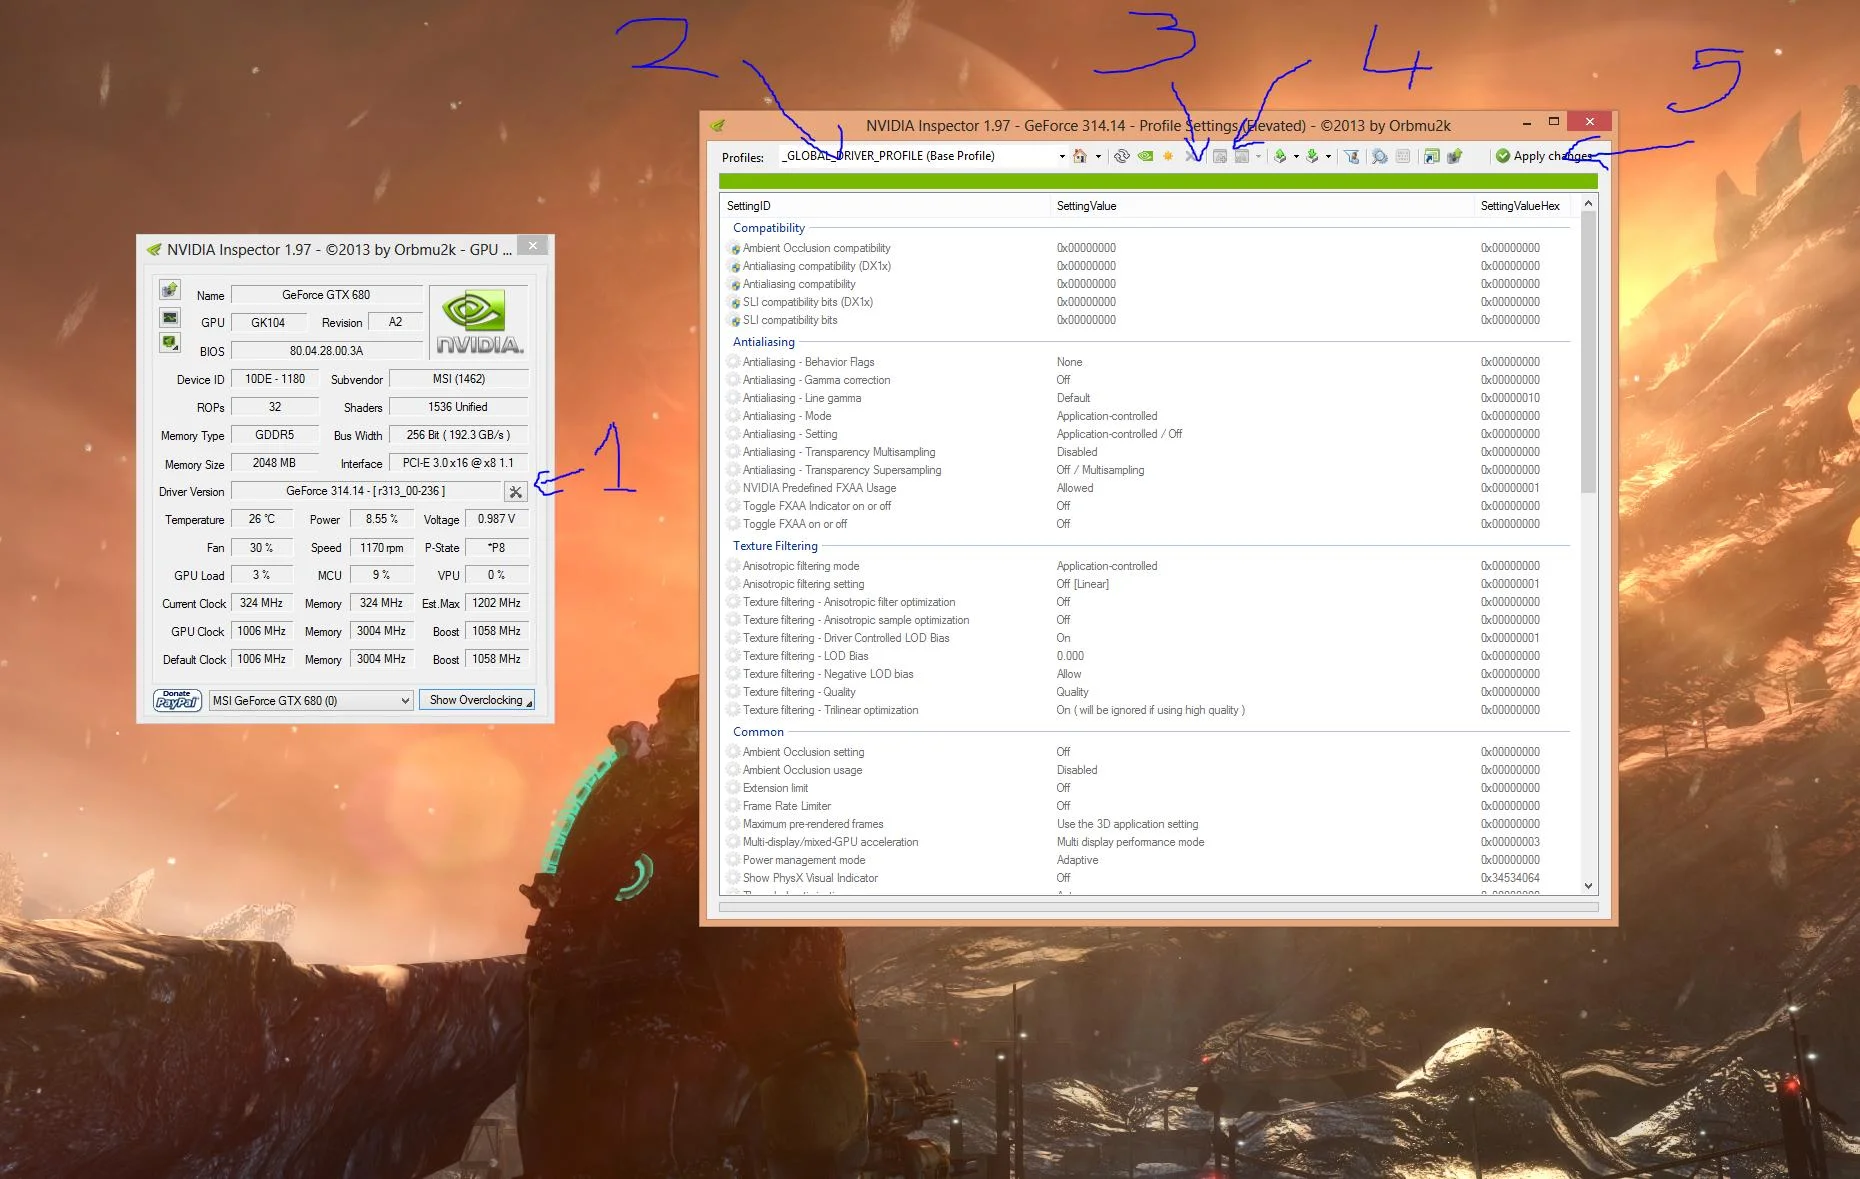Sort by the SettingValueHex column header
This screenshot has height=1179, width=1860.
(x=1522, y=206)
